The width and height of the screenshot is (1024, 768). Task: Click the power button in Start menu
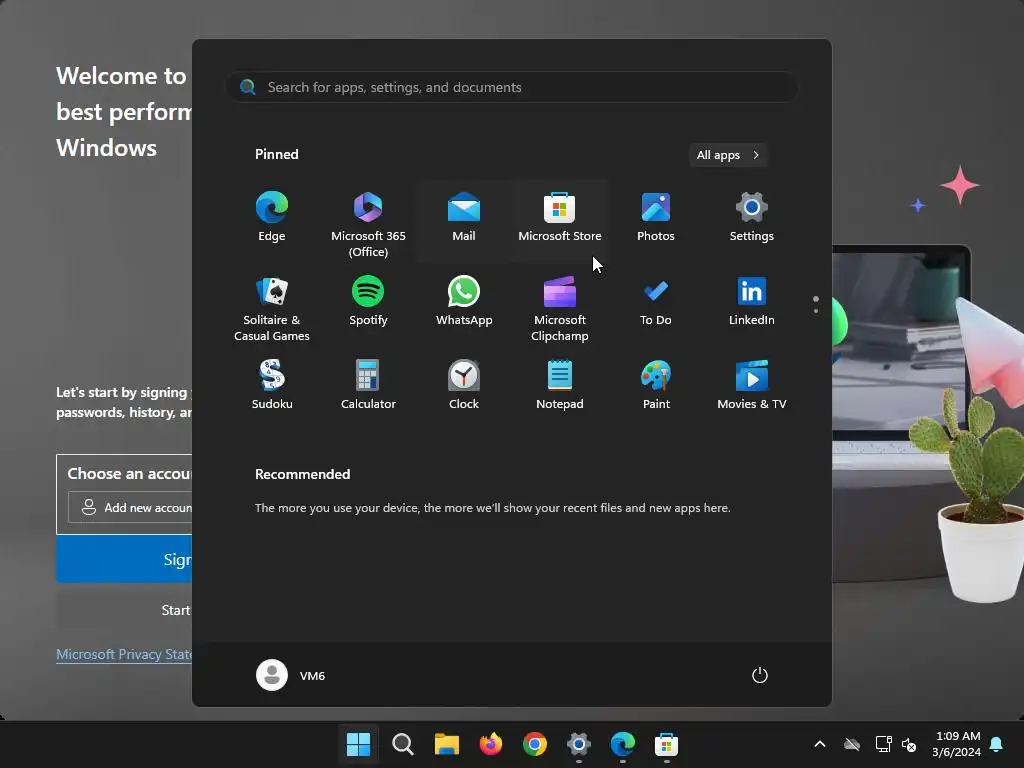tap(760, 675)
